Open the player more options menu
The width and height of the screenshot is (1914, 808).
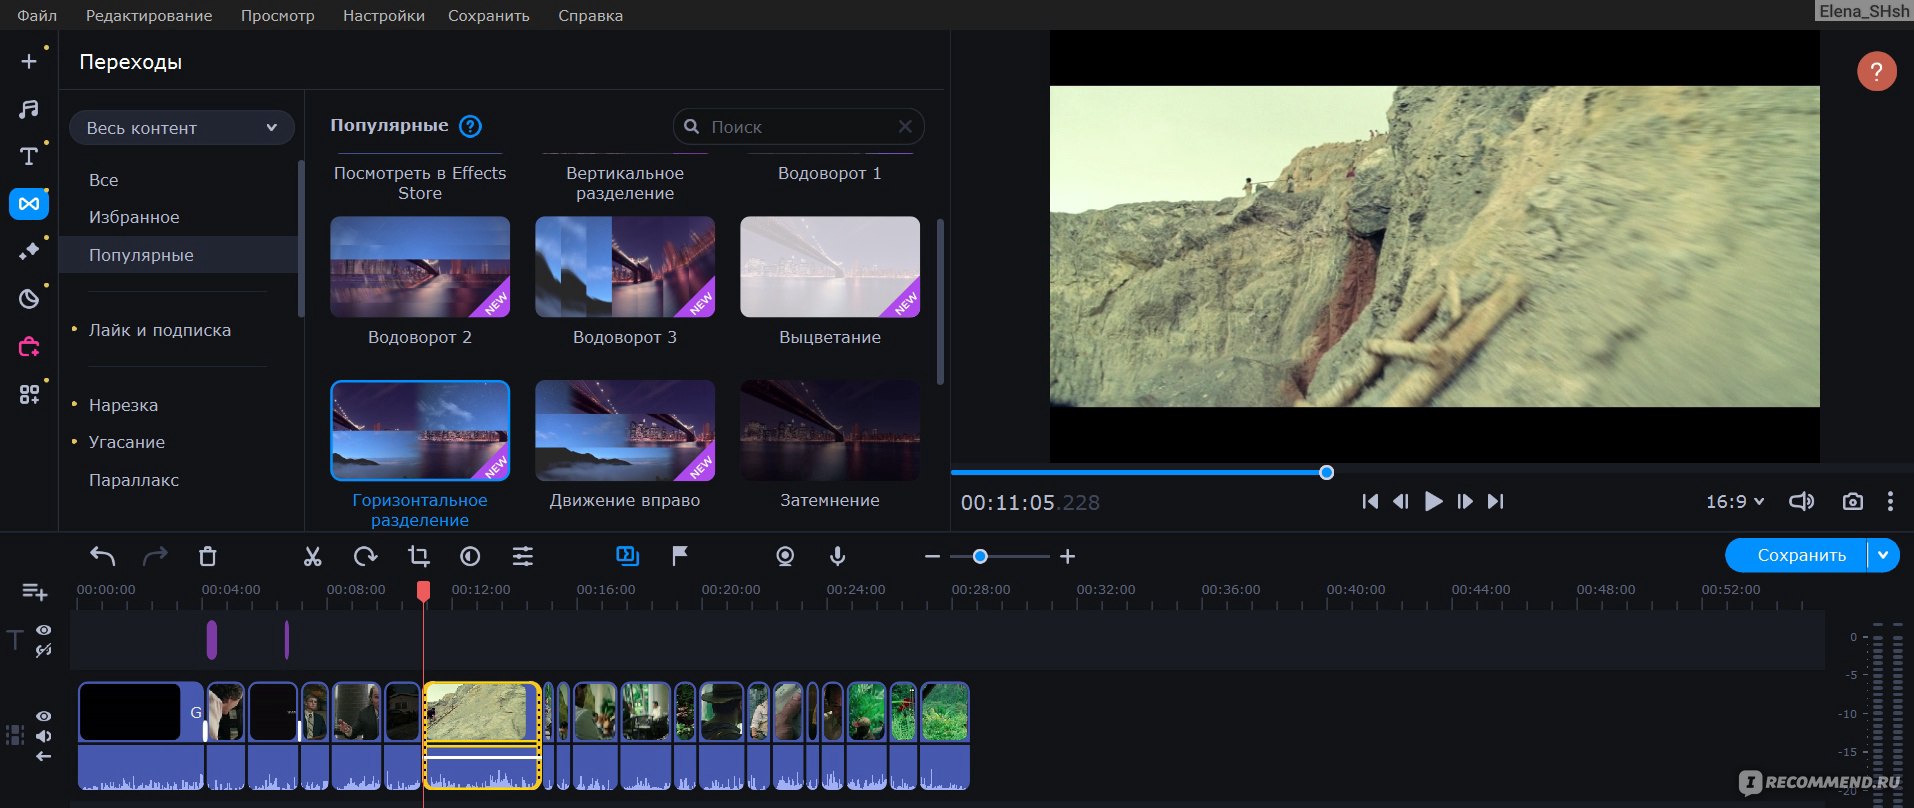click(1890, 501)
